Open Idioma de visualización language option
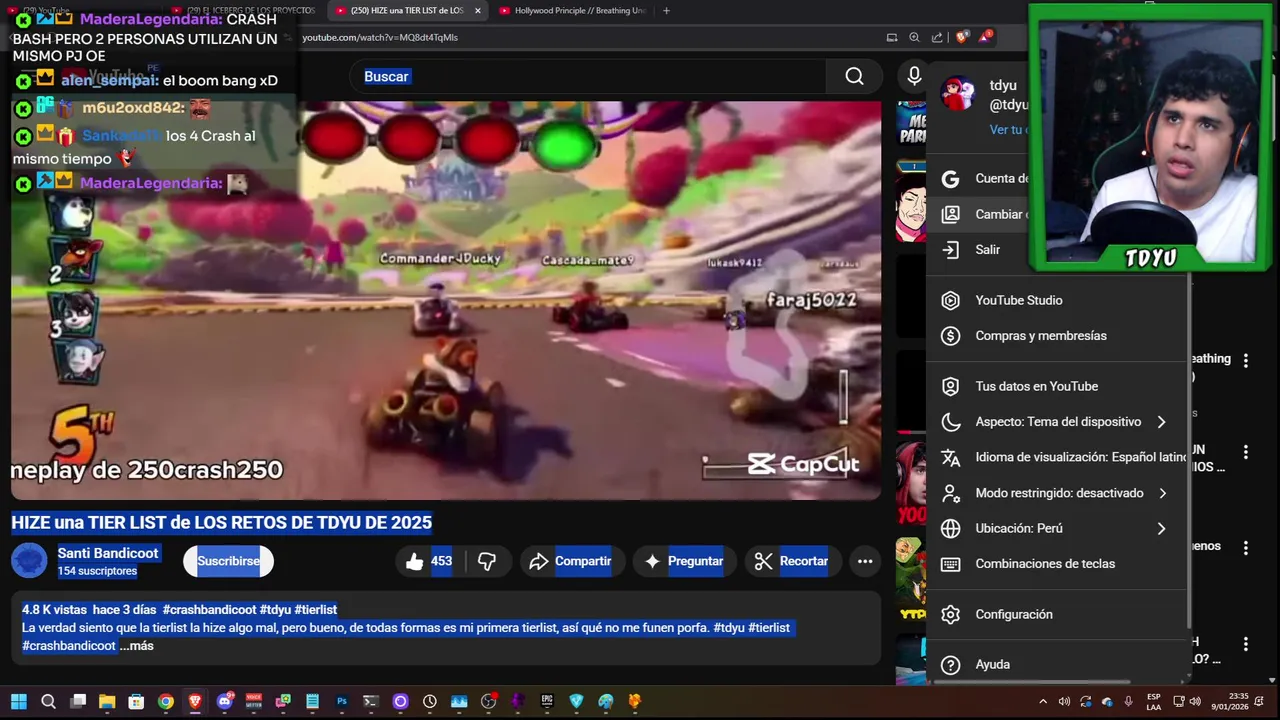1280x720 pixels. [x=1057, y=457]
